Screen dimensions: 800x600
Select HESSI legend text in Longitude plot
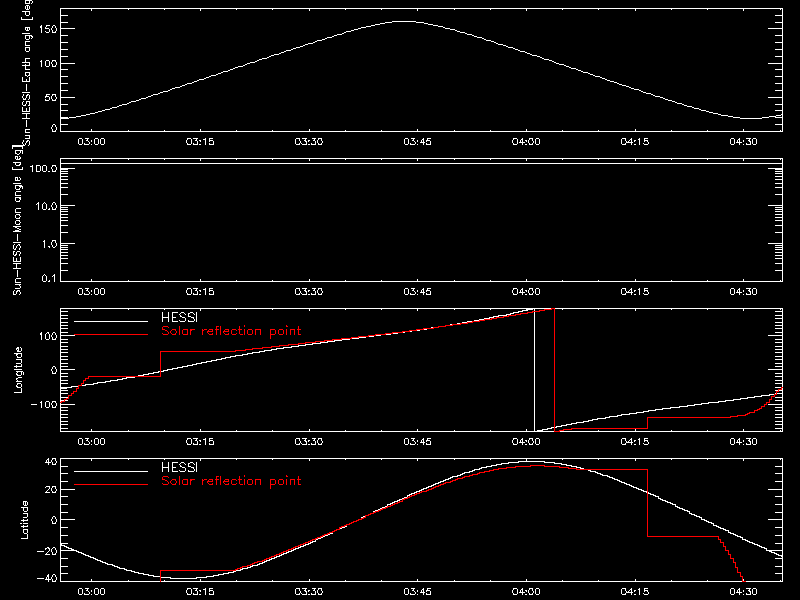[179, 317]
